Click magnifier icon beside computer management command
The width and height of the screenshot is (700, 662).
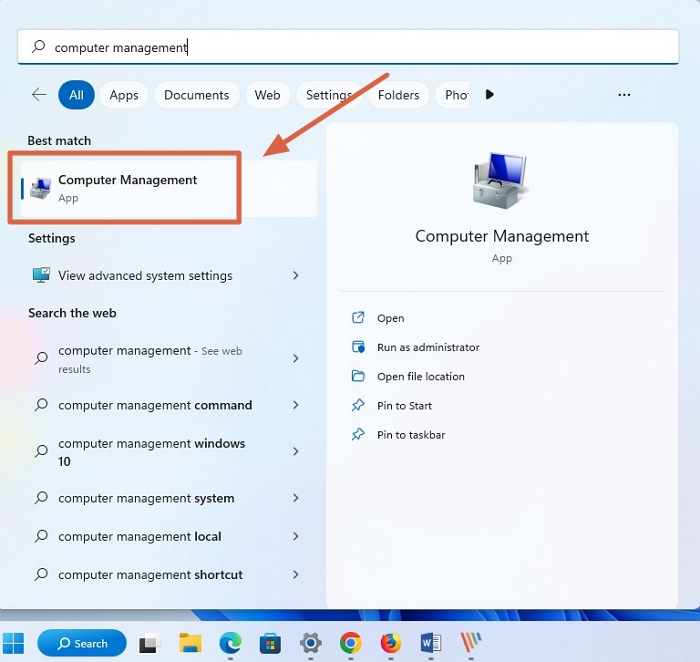42,405
